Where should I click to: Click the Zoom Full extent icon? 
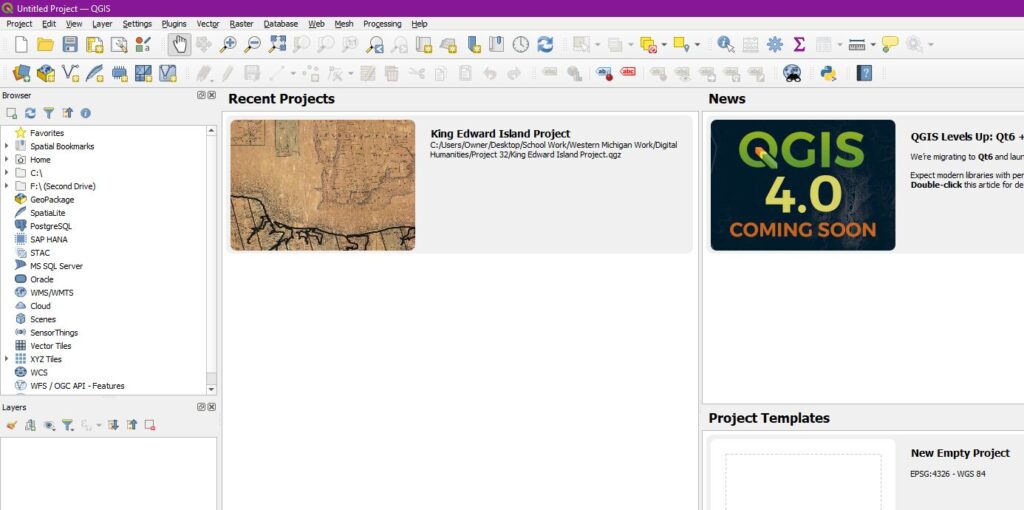[x=277, y=44]
